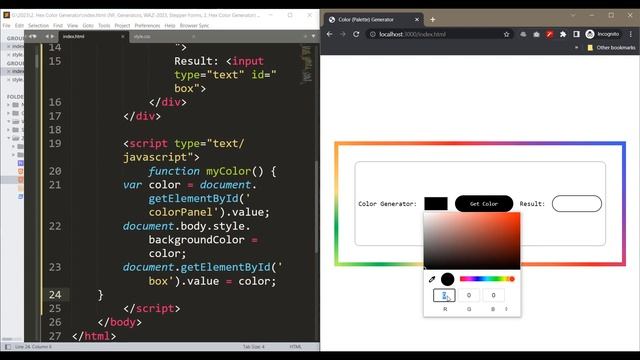Expand hidden bookmarks chevron

pyautogui.click(x=576, y=48)
